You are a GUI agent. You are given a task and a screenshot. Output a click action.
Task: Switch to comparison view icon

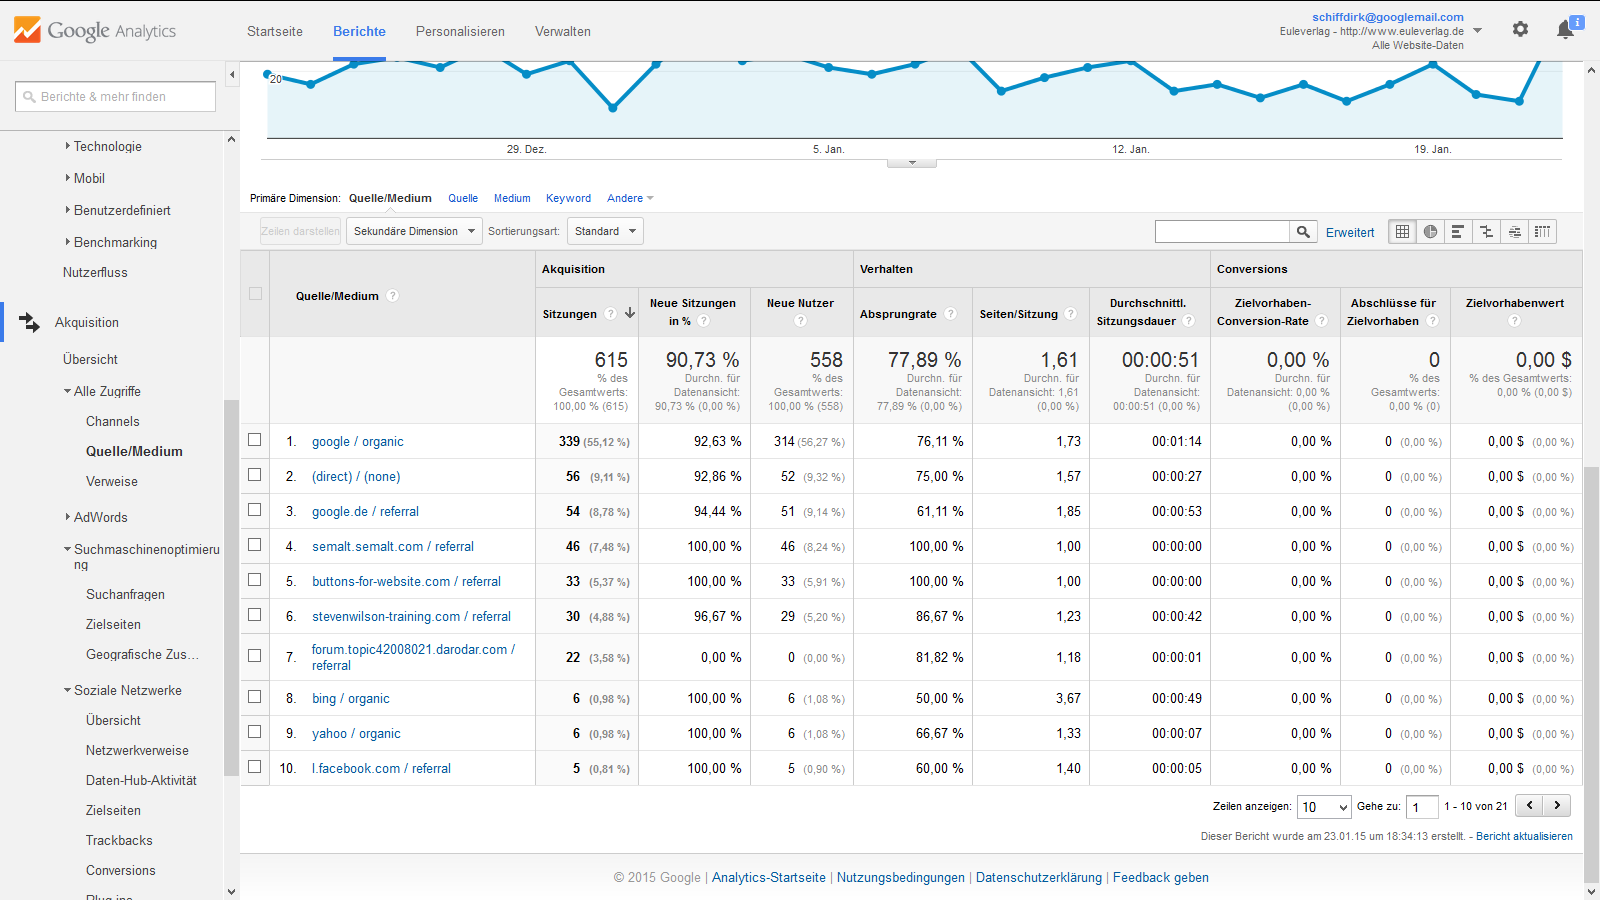pos(1487,232)
